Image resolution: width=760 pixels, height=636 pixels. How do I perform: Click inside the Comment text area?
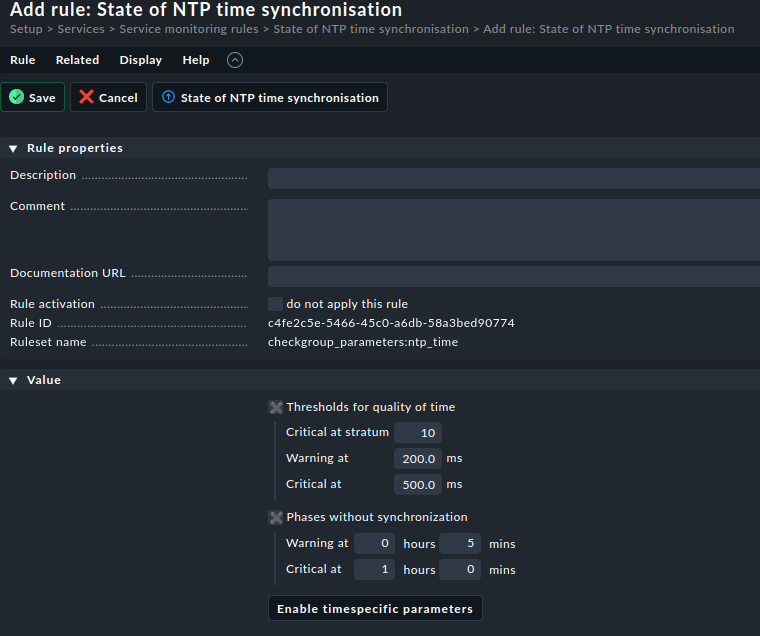pos(513,229)
